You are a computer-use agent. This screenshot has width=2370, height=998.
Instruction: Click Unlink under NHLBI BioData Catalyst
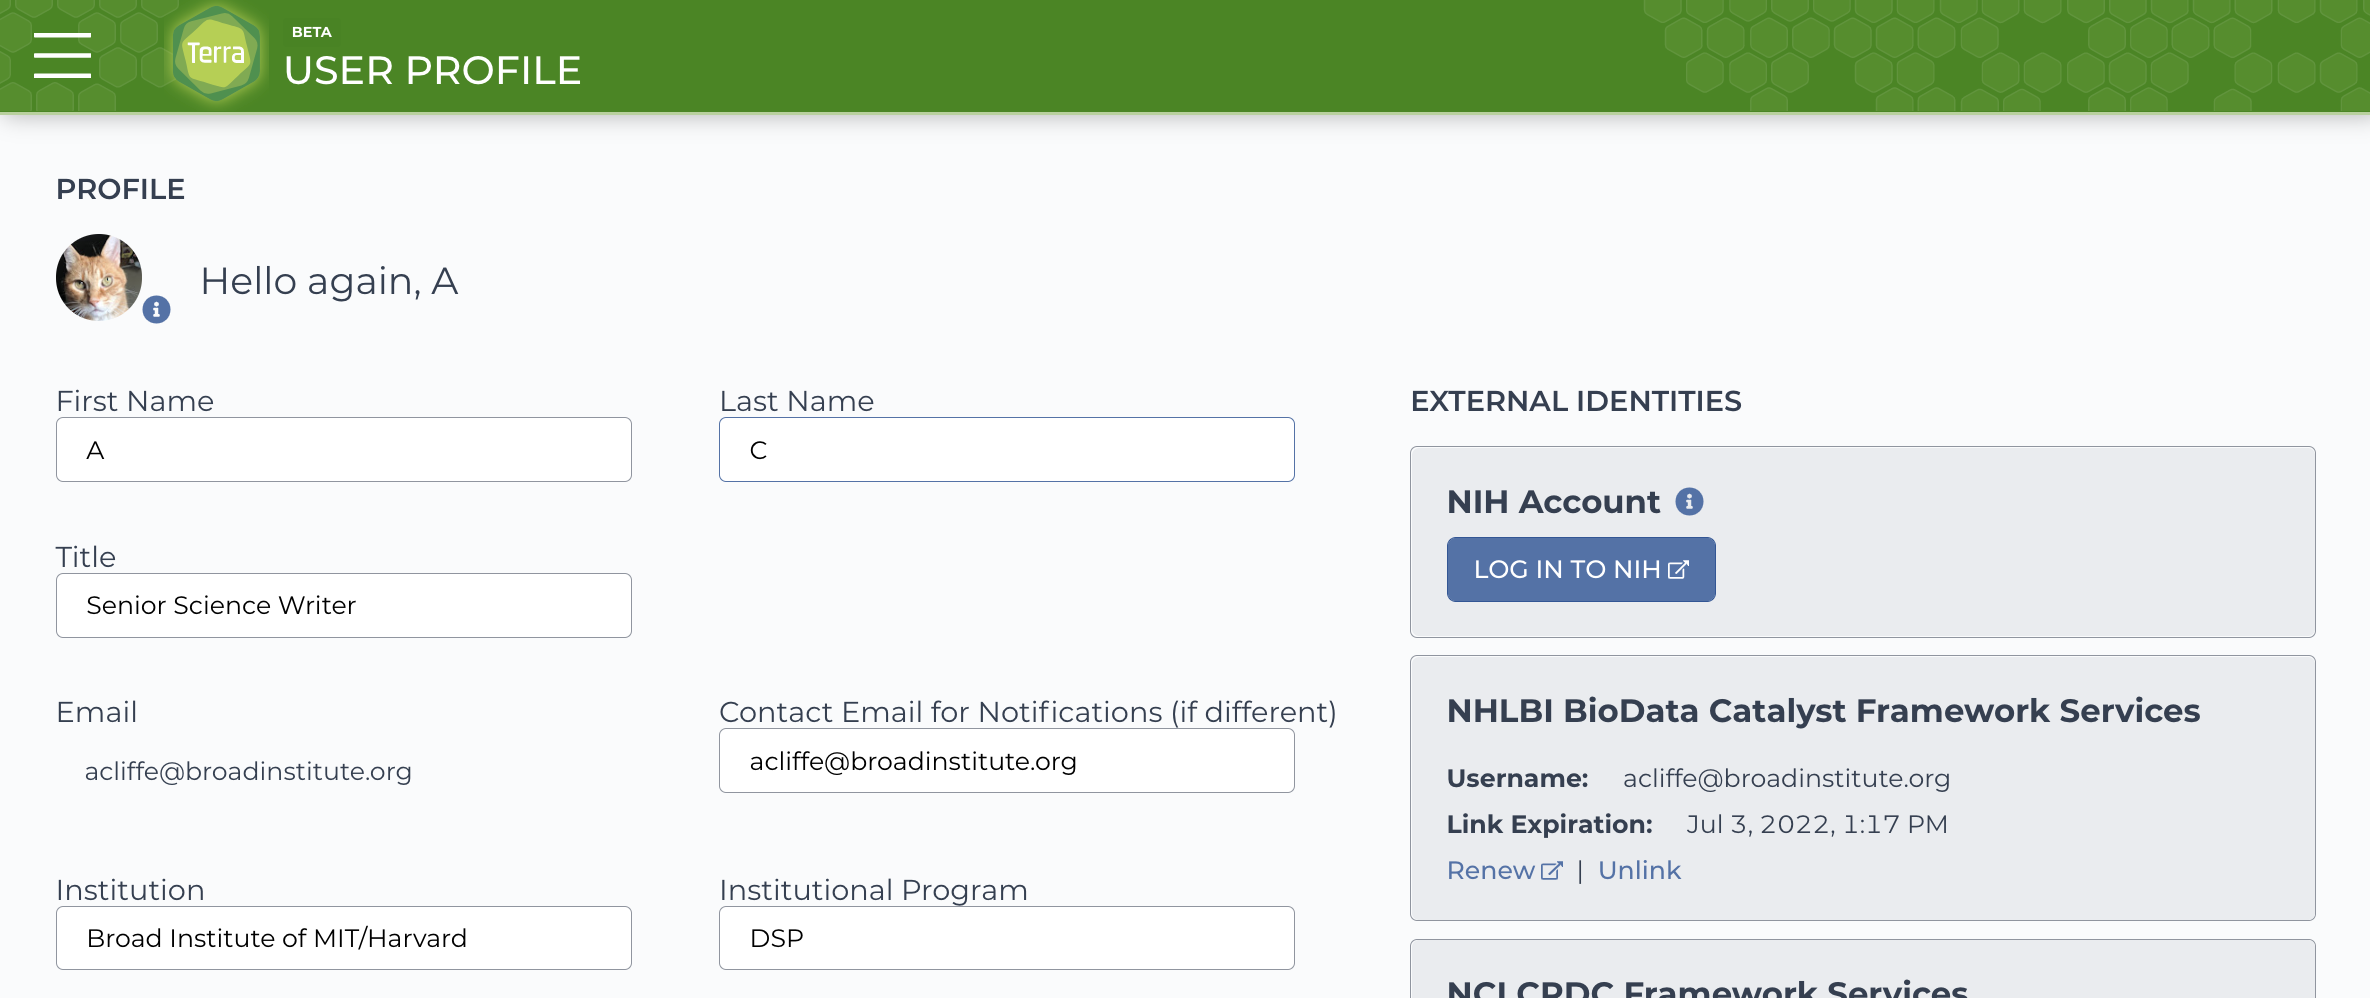coord(1639,870)
